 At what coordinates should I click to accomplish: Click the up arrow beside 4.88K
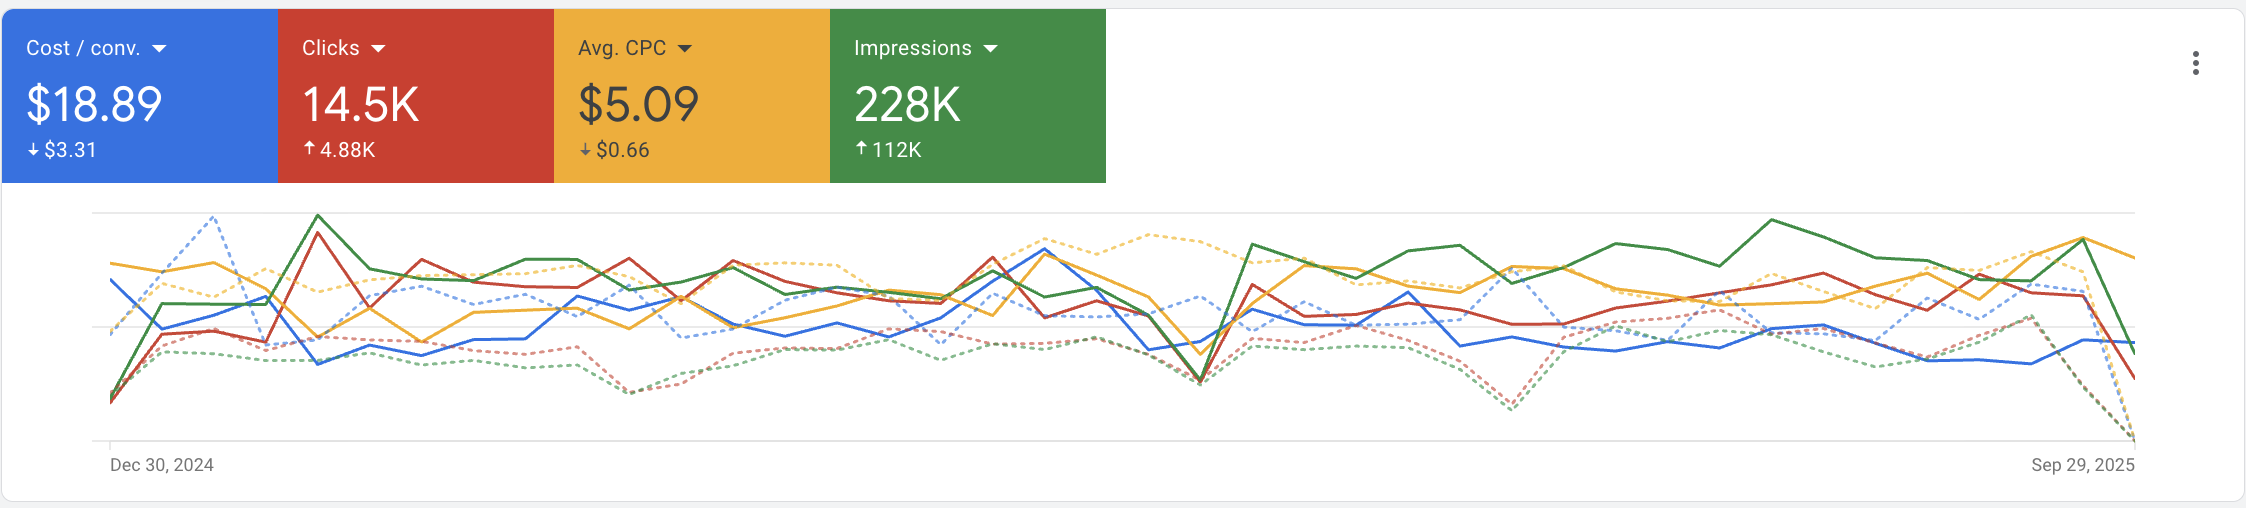pyautogui.click(x=309, y=149)
